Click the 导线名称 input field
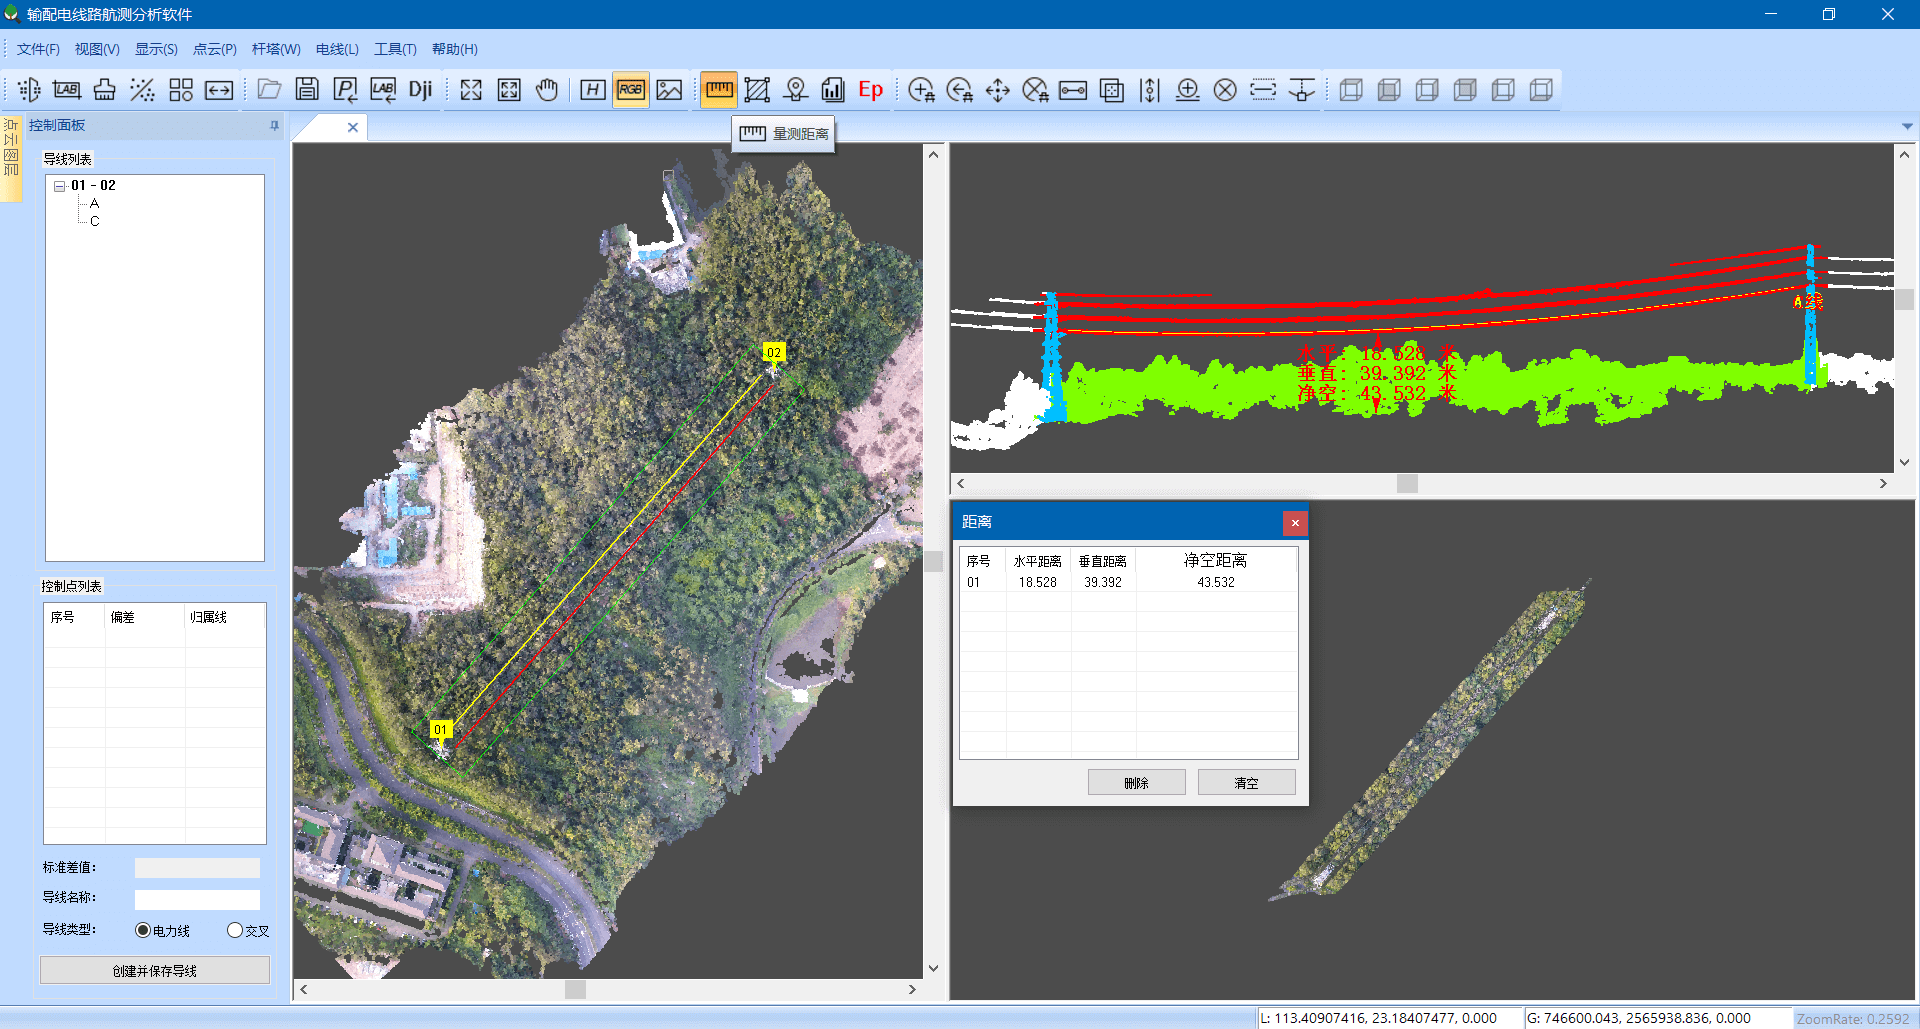The width and height of the screenshot is (1920, 1029). pyautogui.click(x=197, y=899)
